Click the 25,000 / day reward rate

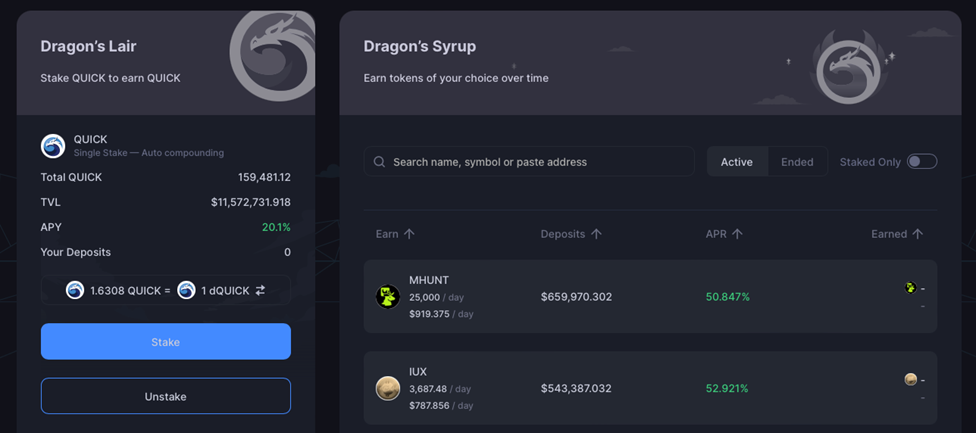tap(436, 297)
